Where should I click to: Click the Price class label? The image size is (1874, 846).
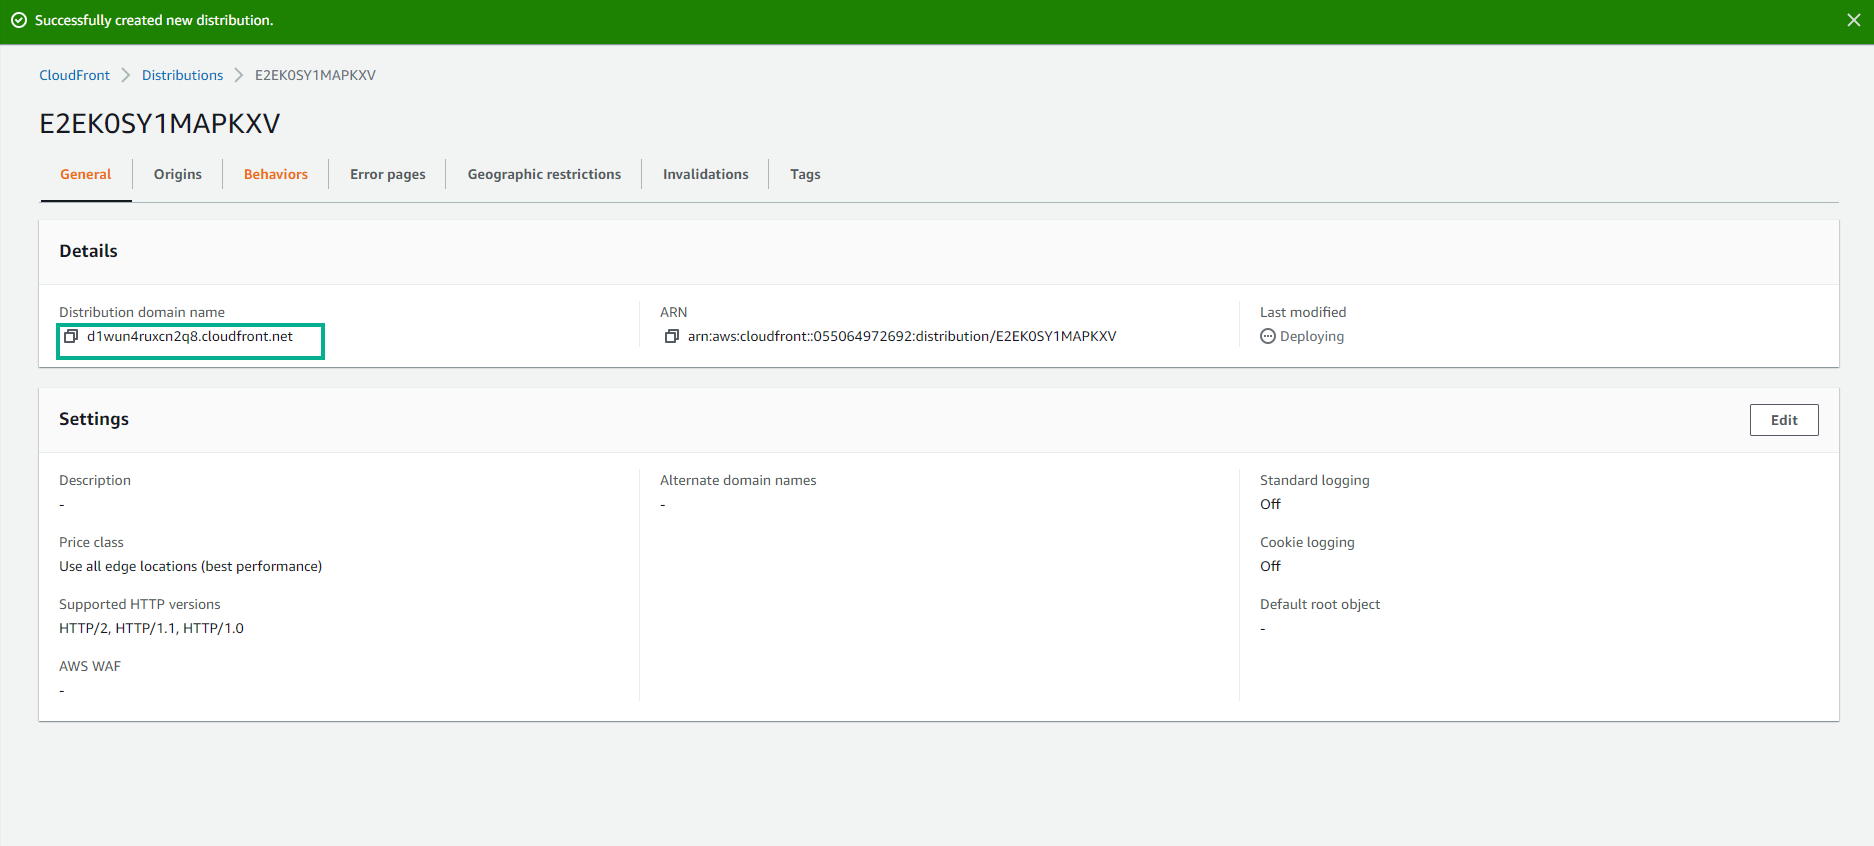91,542
